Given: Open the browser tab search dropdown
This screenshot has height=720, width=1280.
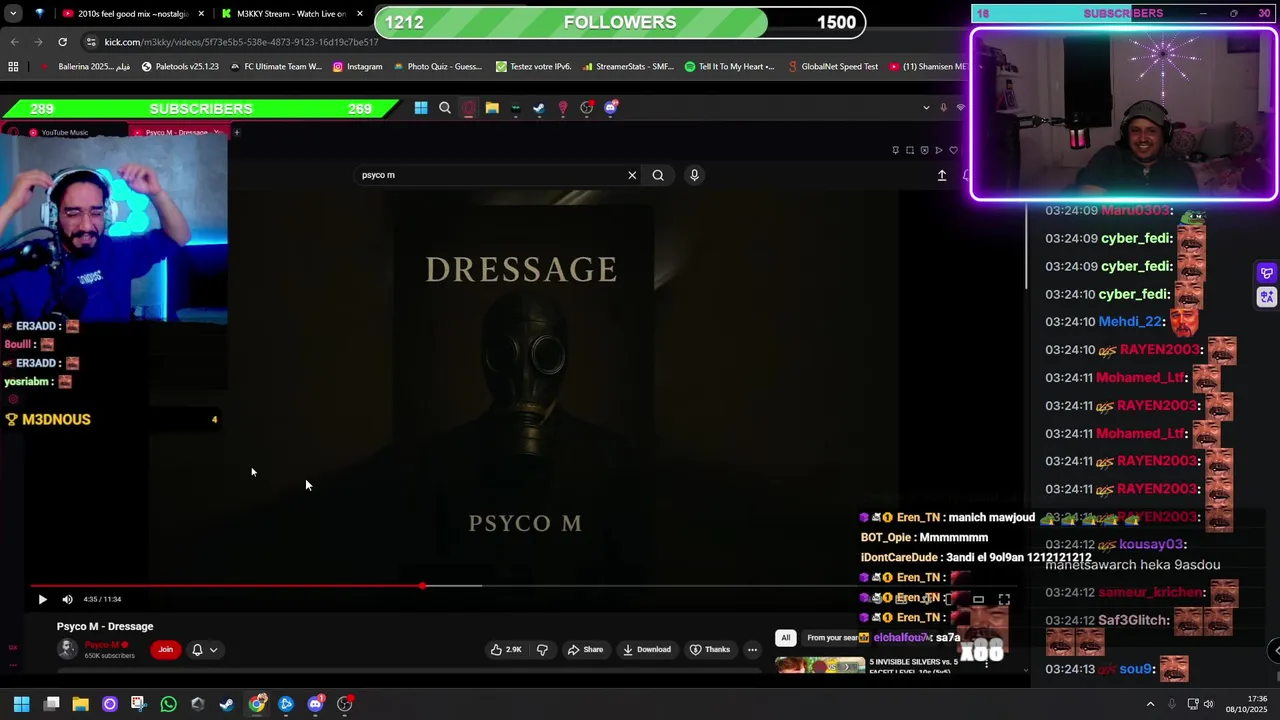Looking at the screenshot, I should (13, 14).
